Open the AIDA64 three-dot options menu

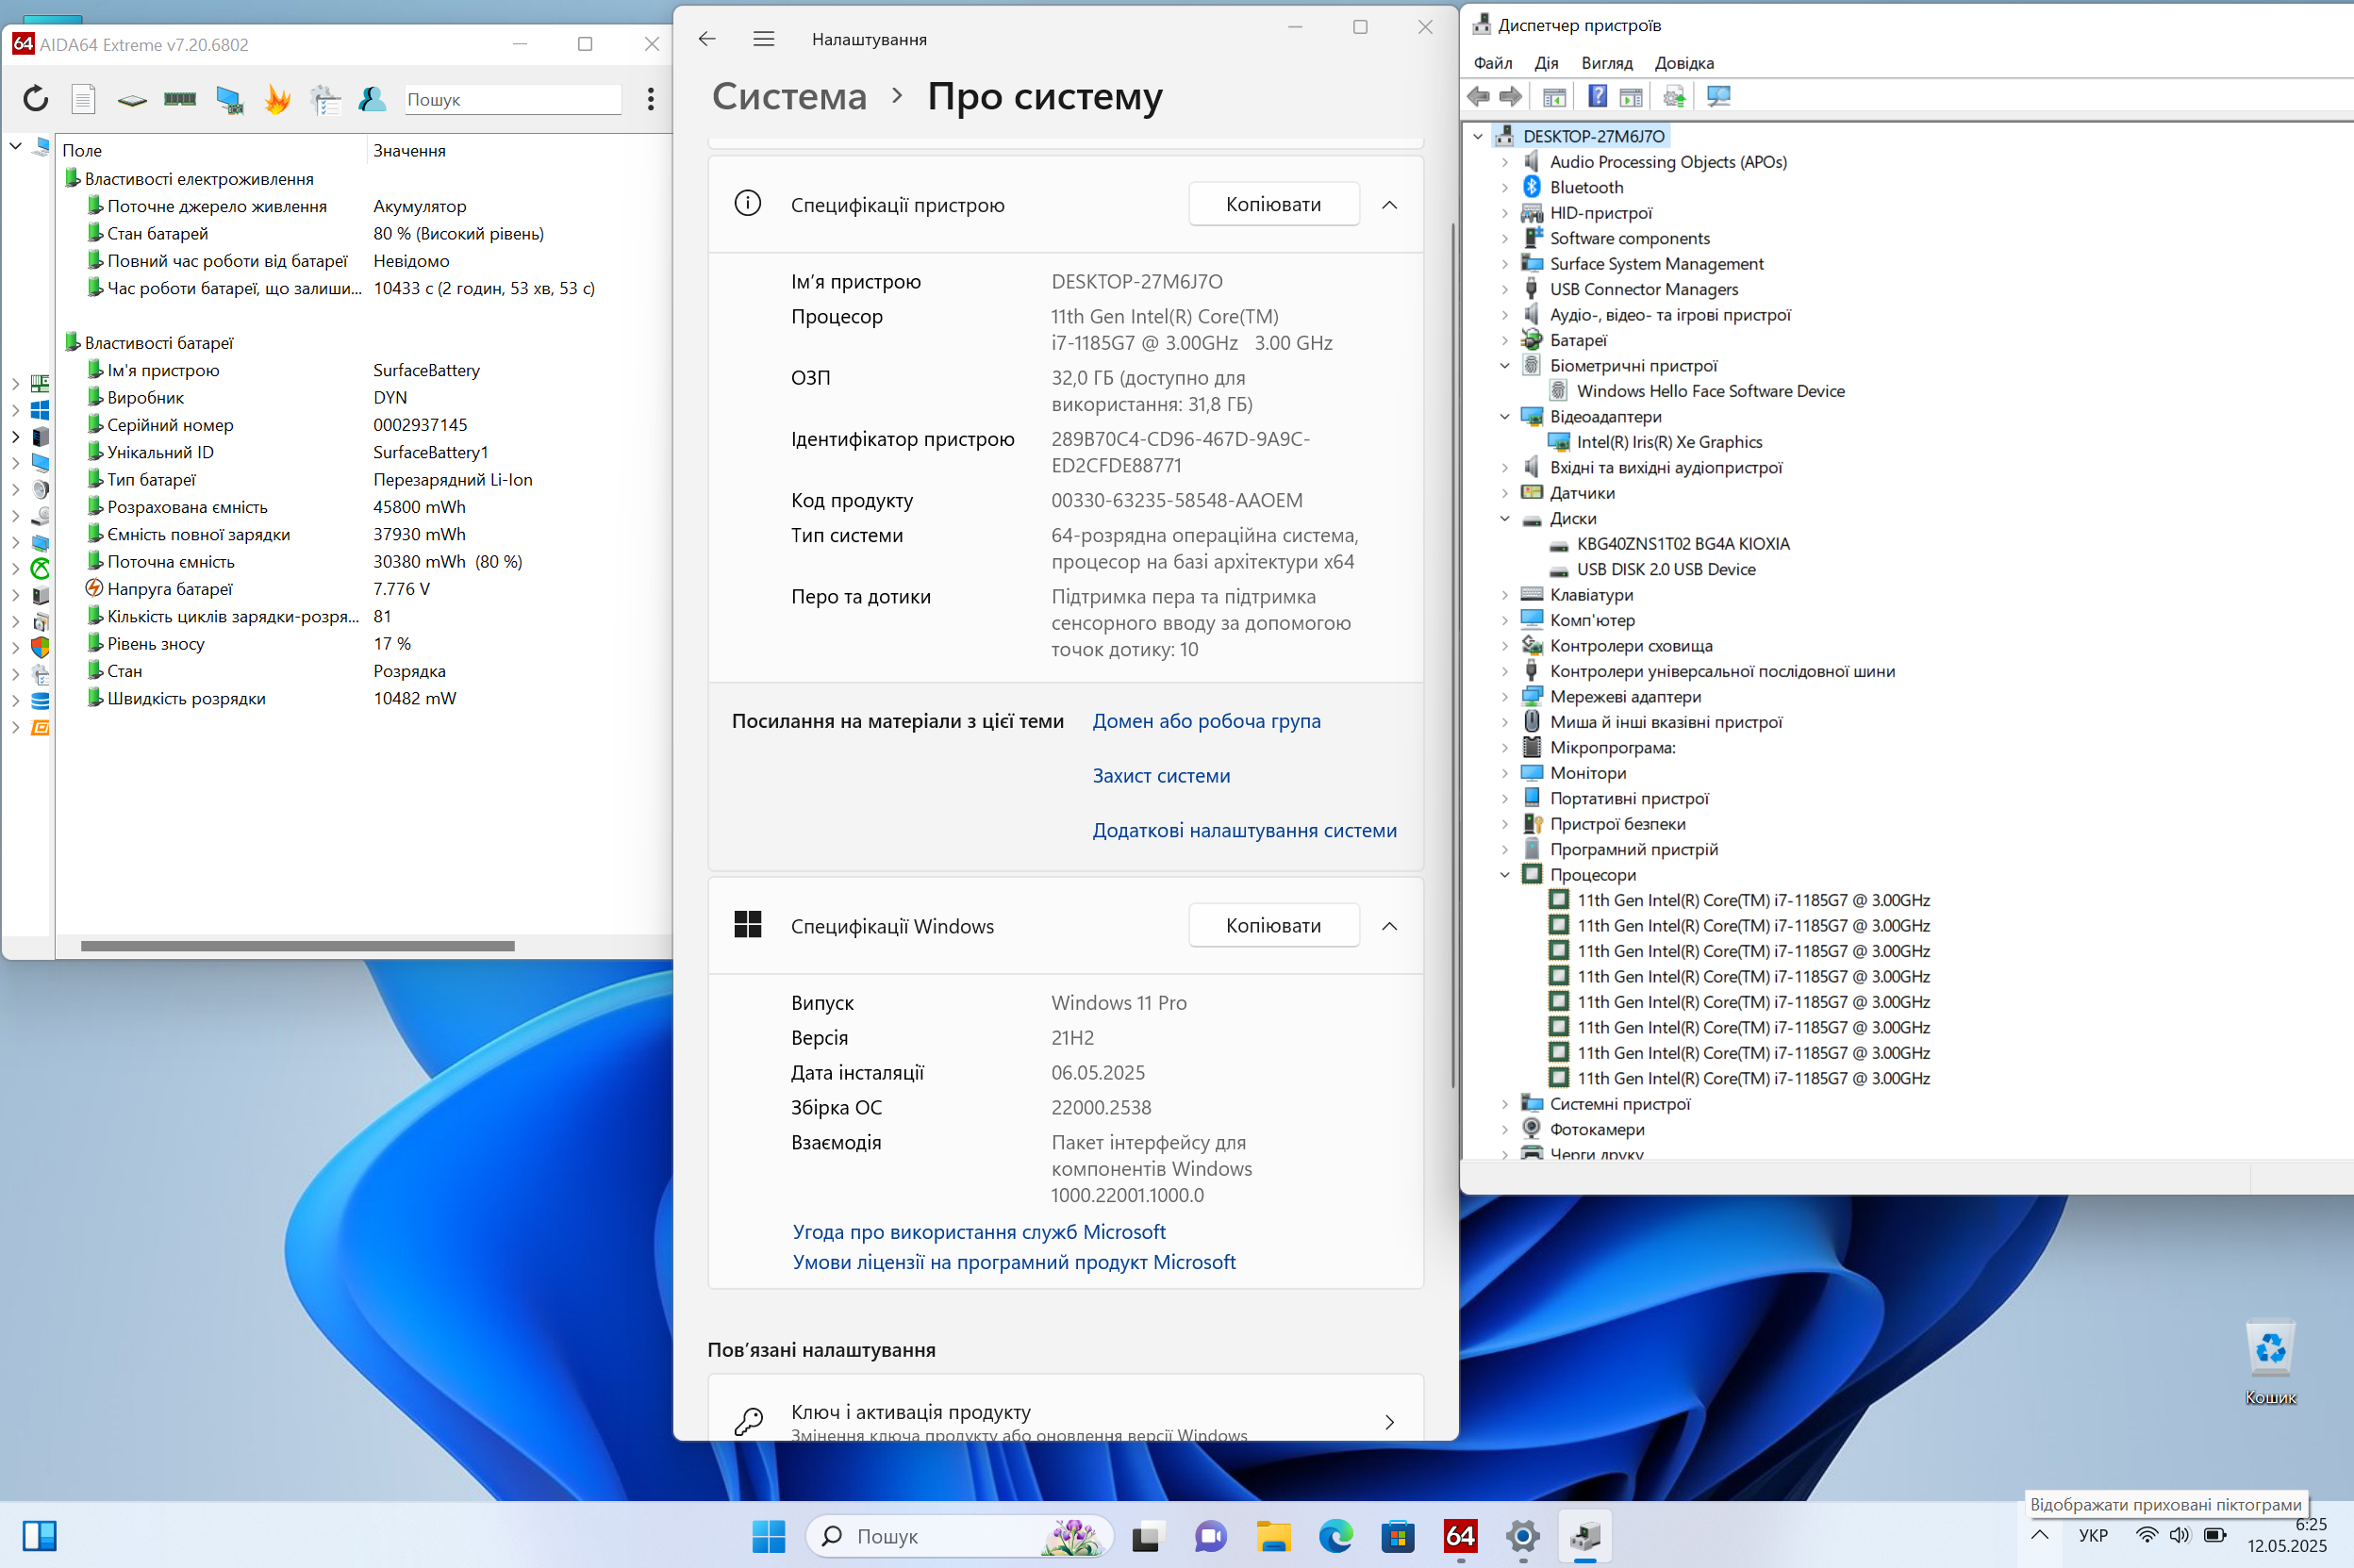coord(651,98)
